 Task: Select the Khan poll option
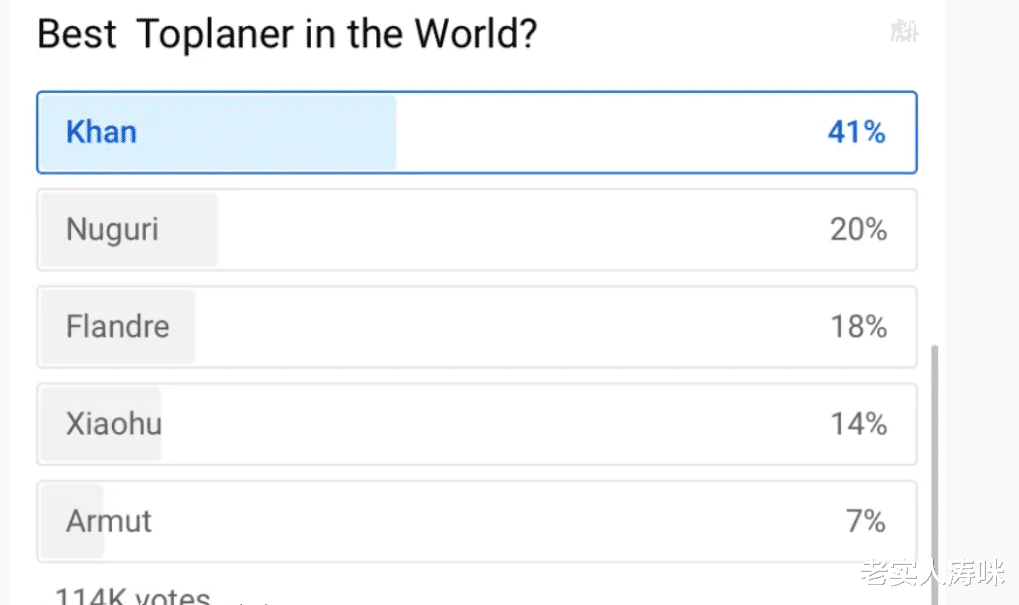476,133
